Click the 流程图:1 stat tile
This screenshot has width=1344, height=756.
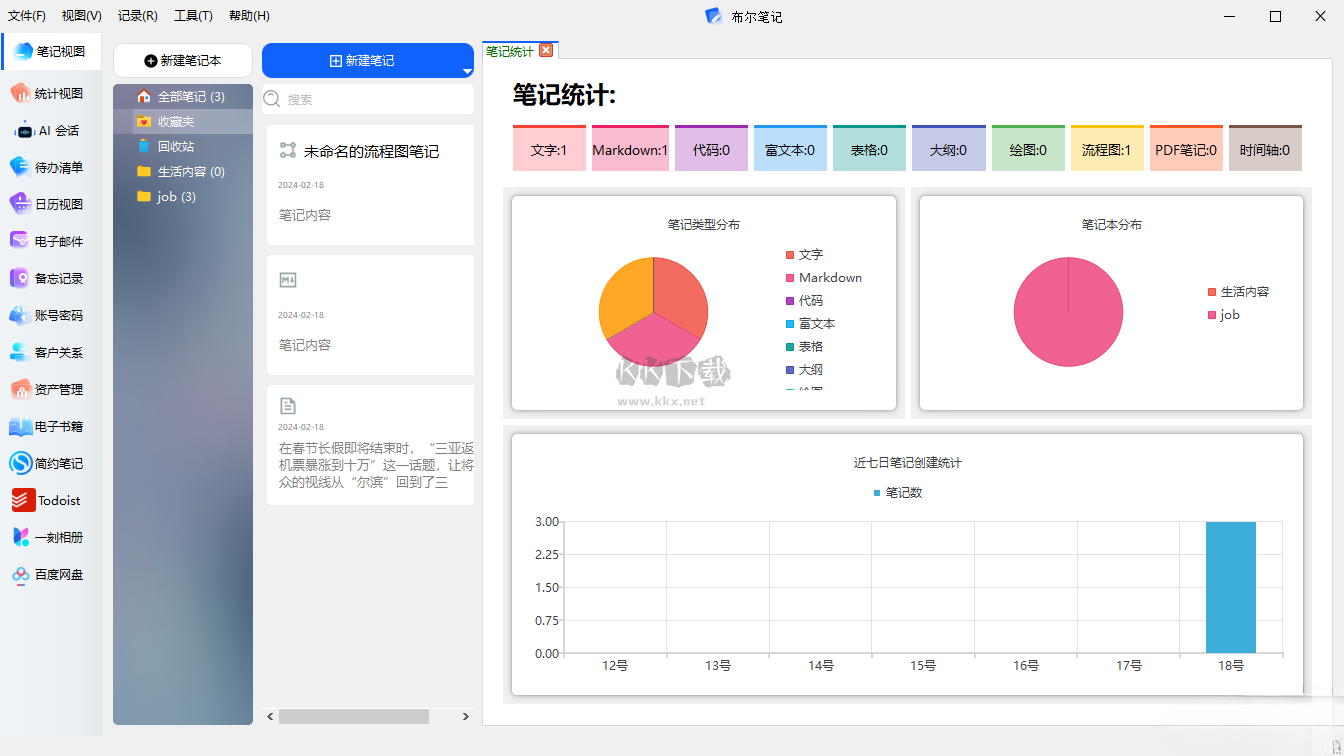1106,150
